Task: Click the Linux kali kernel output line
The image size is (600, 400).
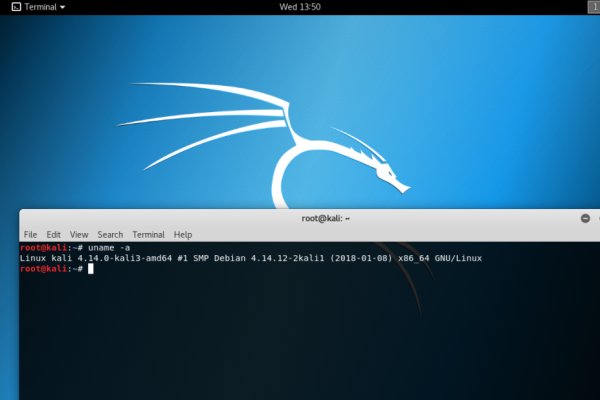Action: [250, 258]
